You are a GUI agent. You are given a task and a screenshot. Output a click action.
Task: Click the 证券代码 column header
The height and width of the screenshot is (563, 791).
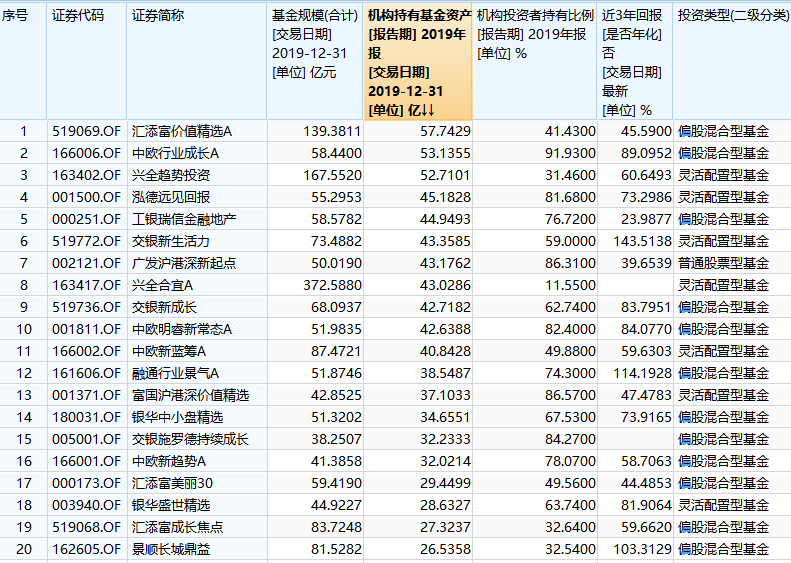tap(86, 62)
